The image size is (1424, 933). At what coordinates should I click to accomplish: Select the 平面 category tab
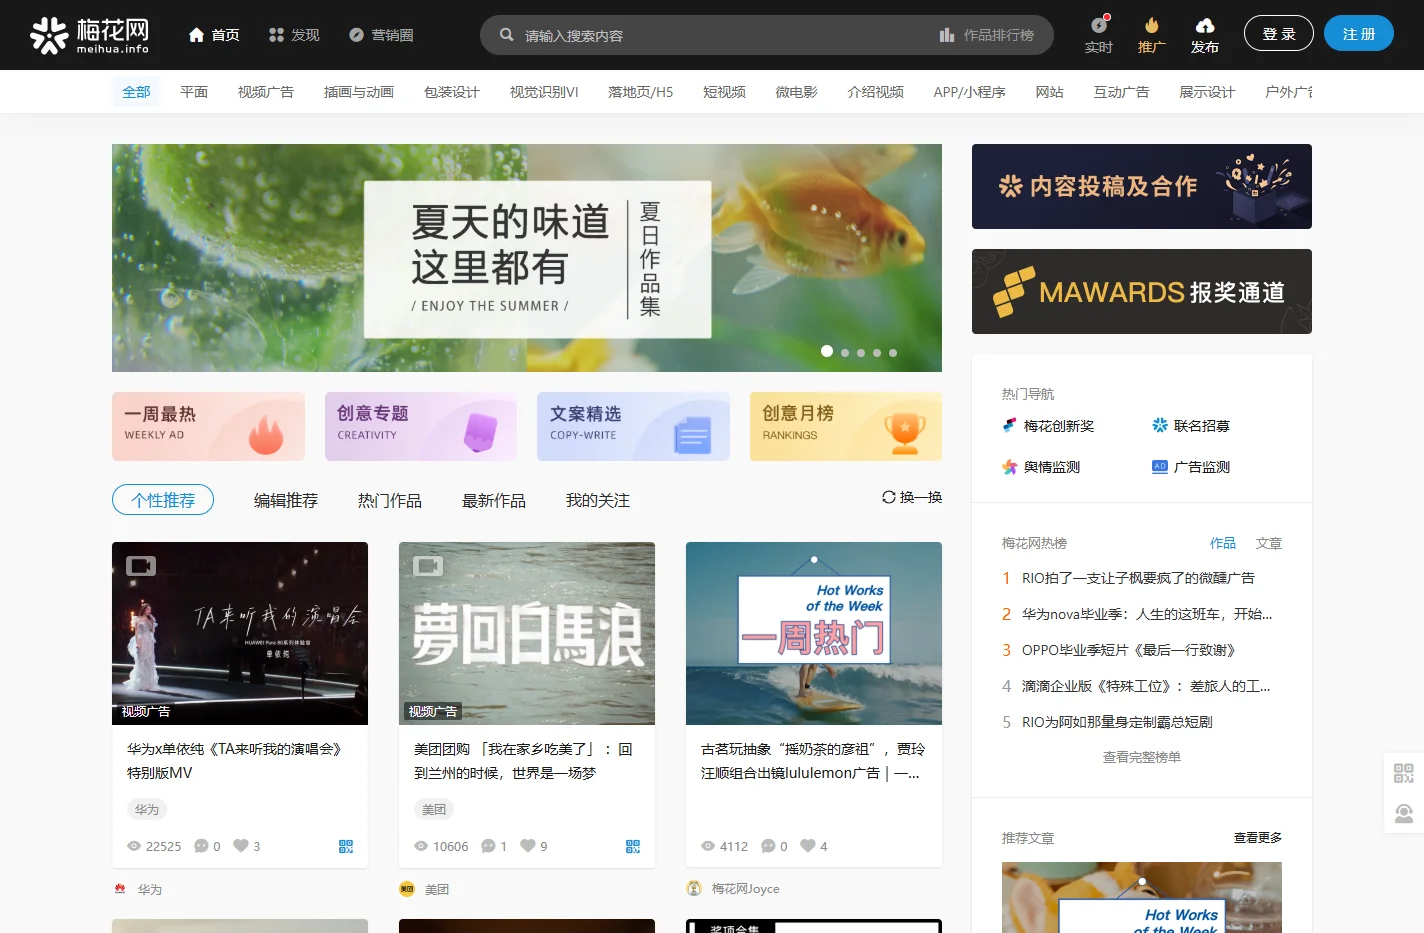click(x=194, y=92)
